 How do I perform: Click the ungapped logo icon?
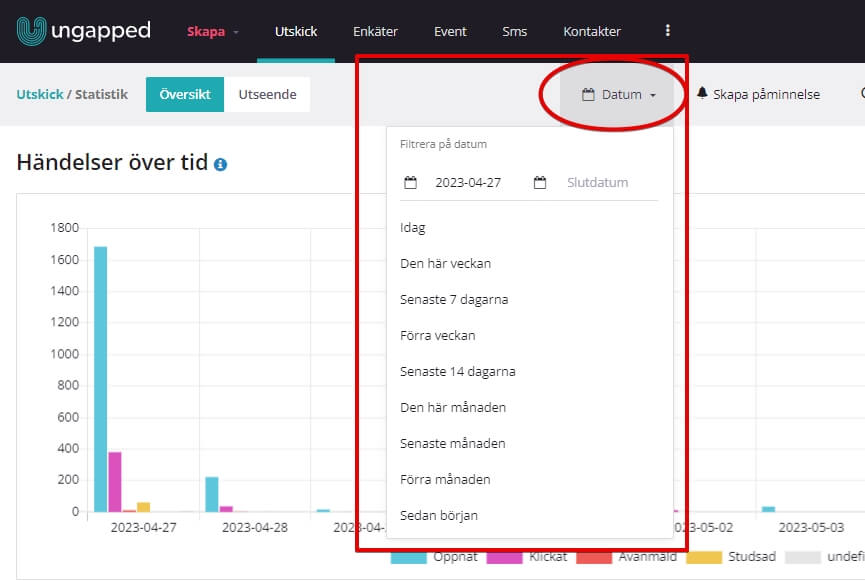pos(31,31)
